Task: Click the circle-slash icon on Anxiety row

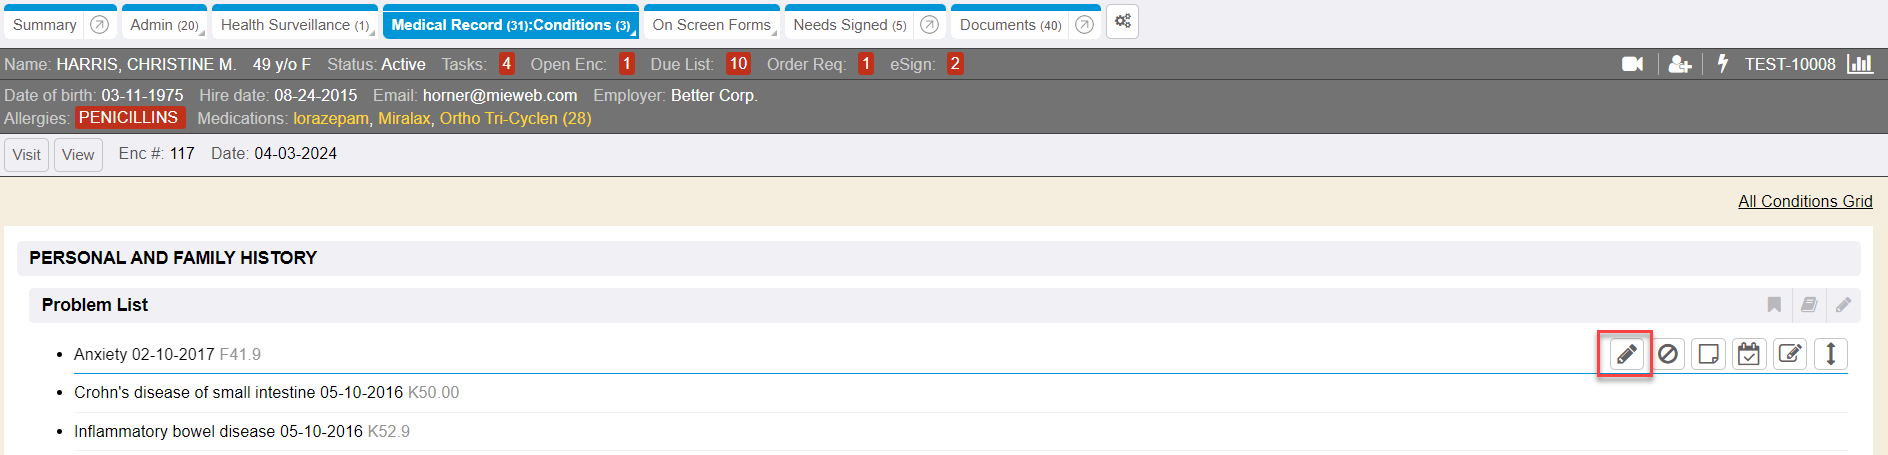Action: (1667, 354)
